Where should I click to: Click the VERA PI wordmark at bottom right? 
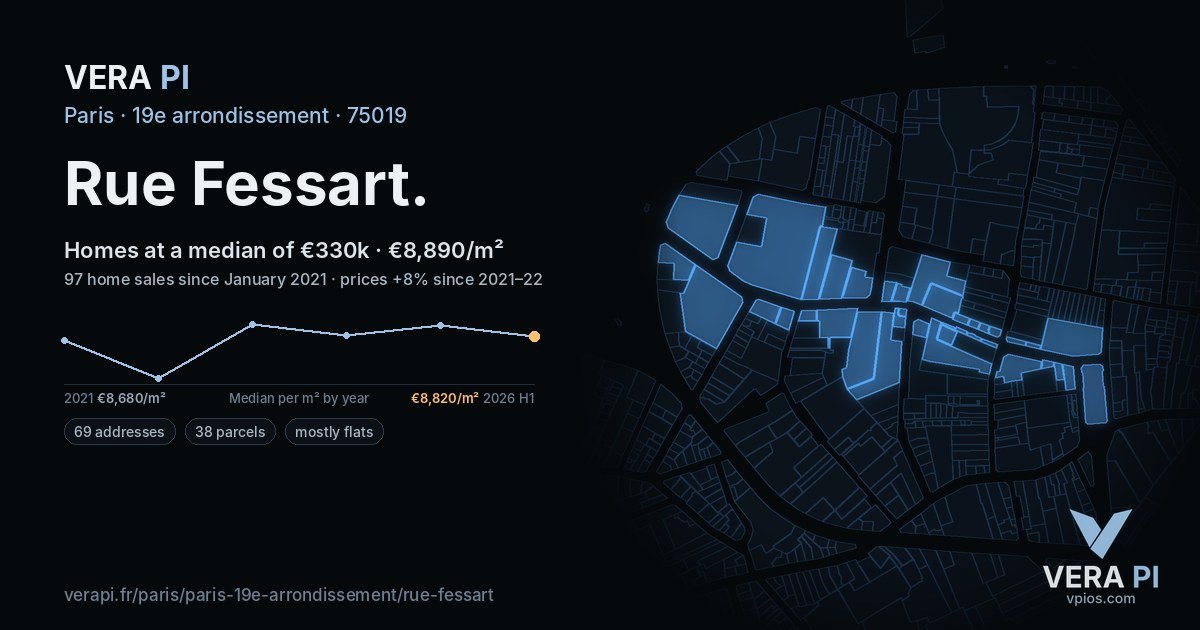(1100, 576)
